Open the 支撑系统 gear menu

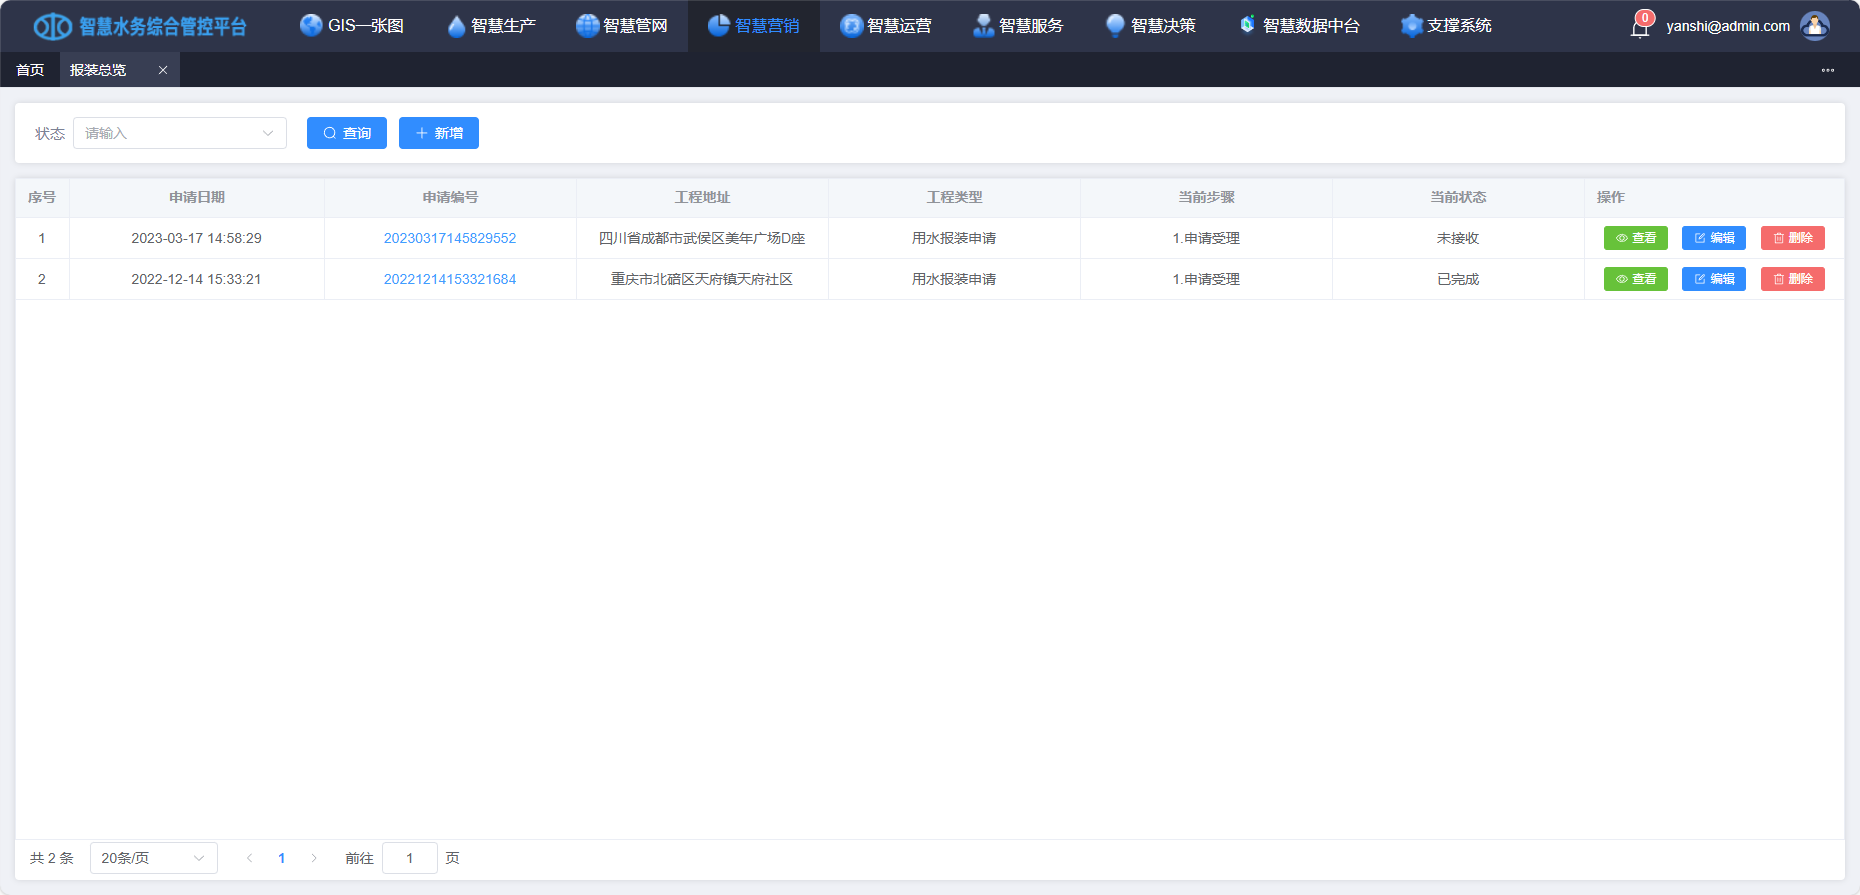pyautogui.click(x=1446, y=26)
